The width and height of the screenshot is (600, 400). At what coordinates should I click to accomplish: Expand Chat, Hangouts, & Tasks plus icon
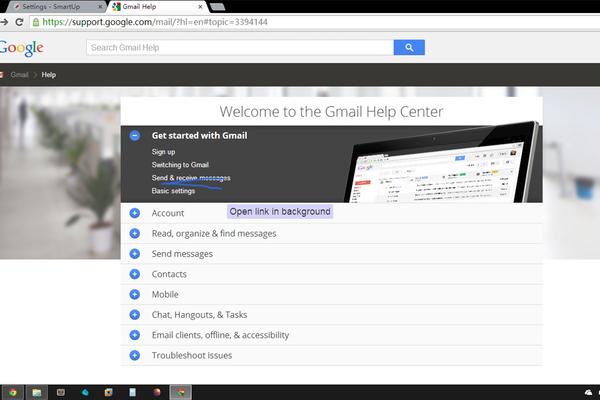pos(135,315)
